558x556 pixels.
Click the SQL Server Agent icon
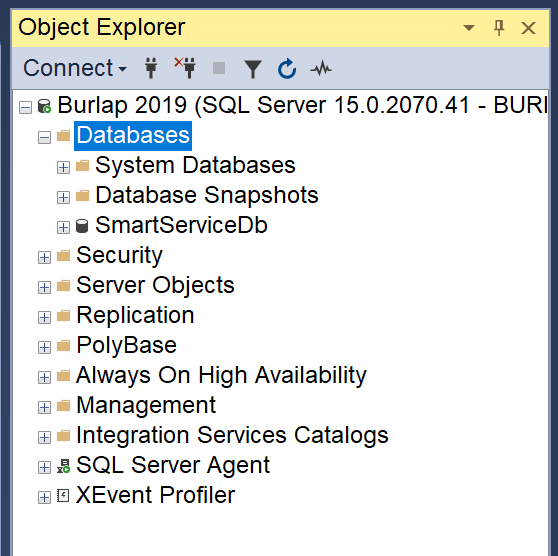click(63, 466)
